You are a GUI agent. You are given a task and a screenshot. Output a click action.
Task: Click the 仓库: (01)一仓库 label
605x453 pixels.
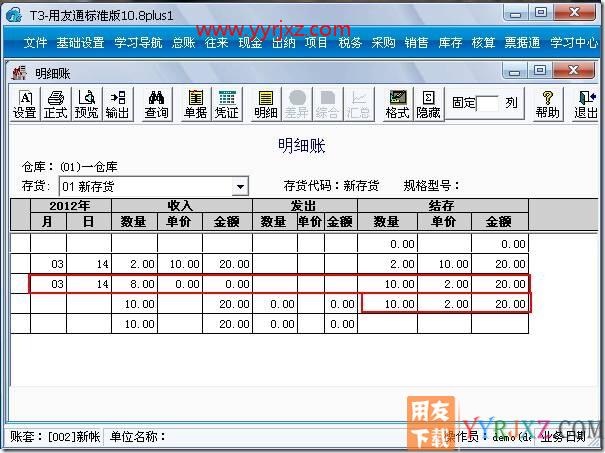tap(69, 167)
